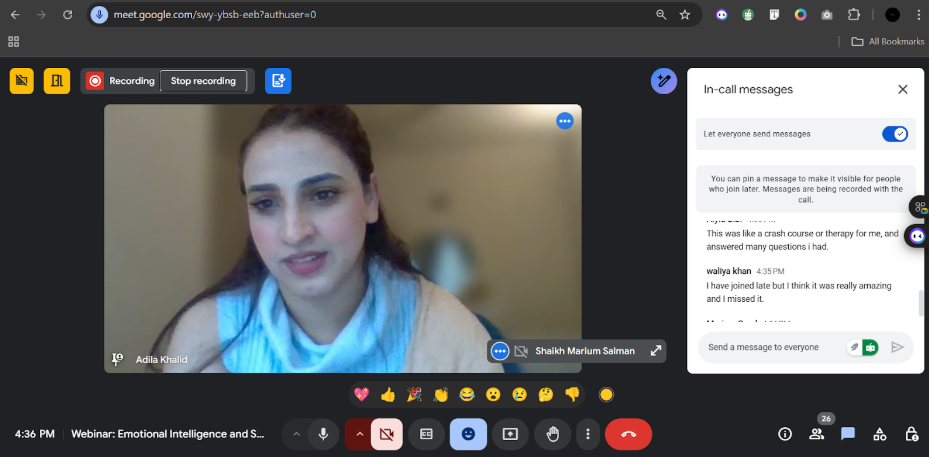Leave the call with red hang-up button
Viewport: 929px width, 457px height.
pos(628,434)
